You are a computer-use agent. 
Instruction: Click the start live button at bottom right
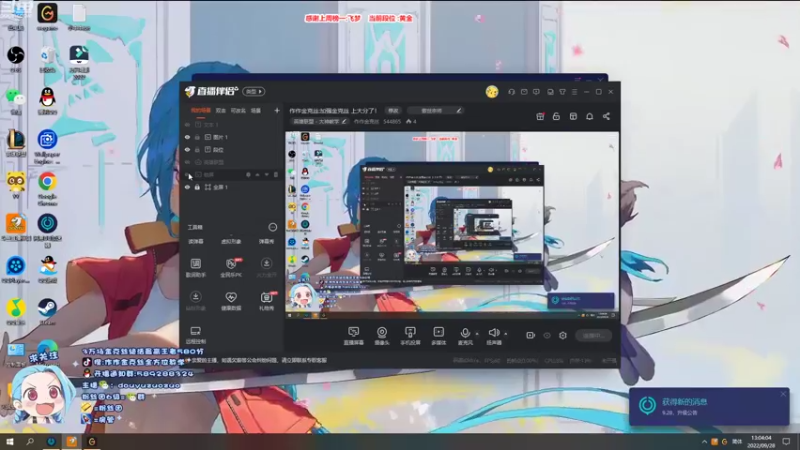click(593, 336)
